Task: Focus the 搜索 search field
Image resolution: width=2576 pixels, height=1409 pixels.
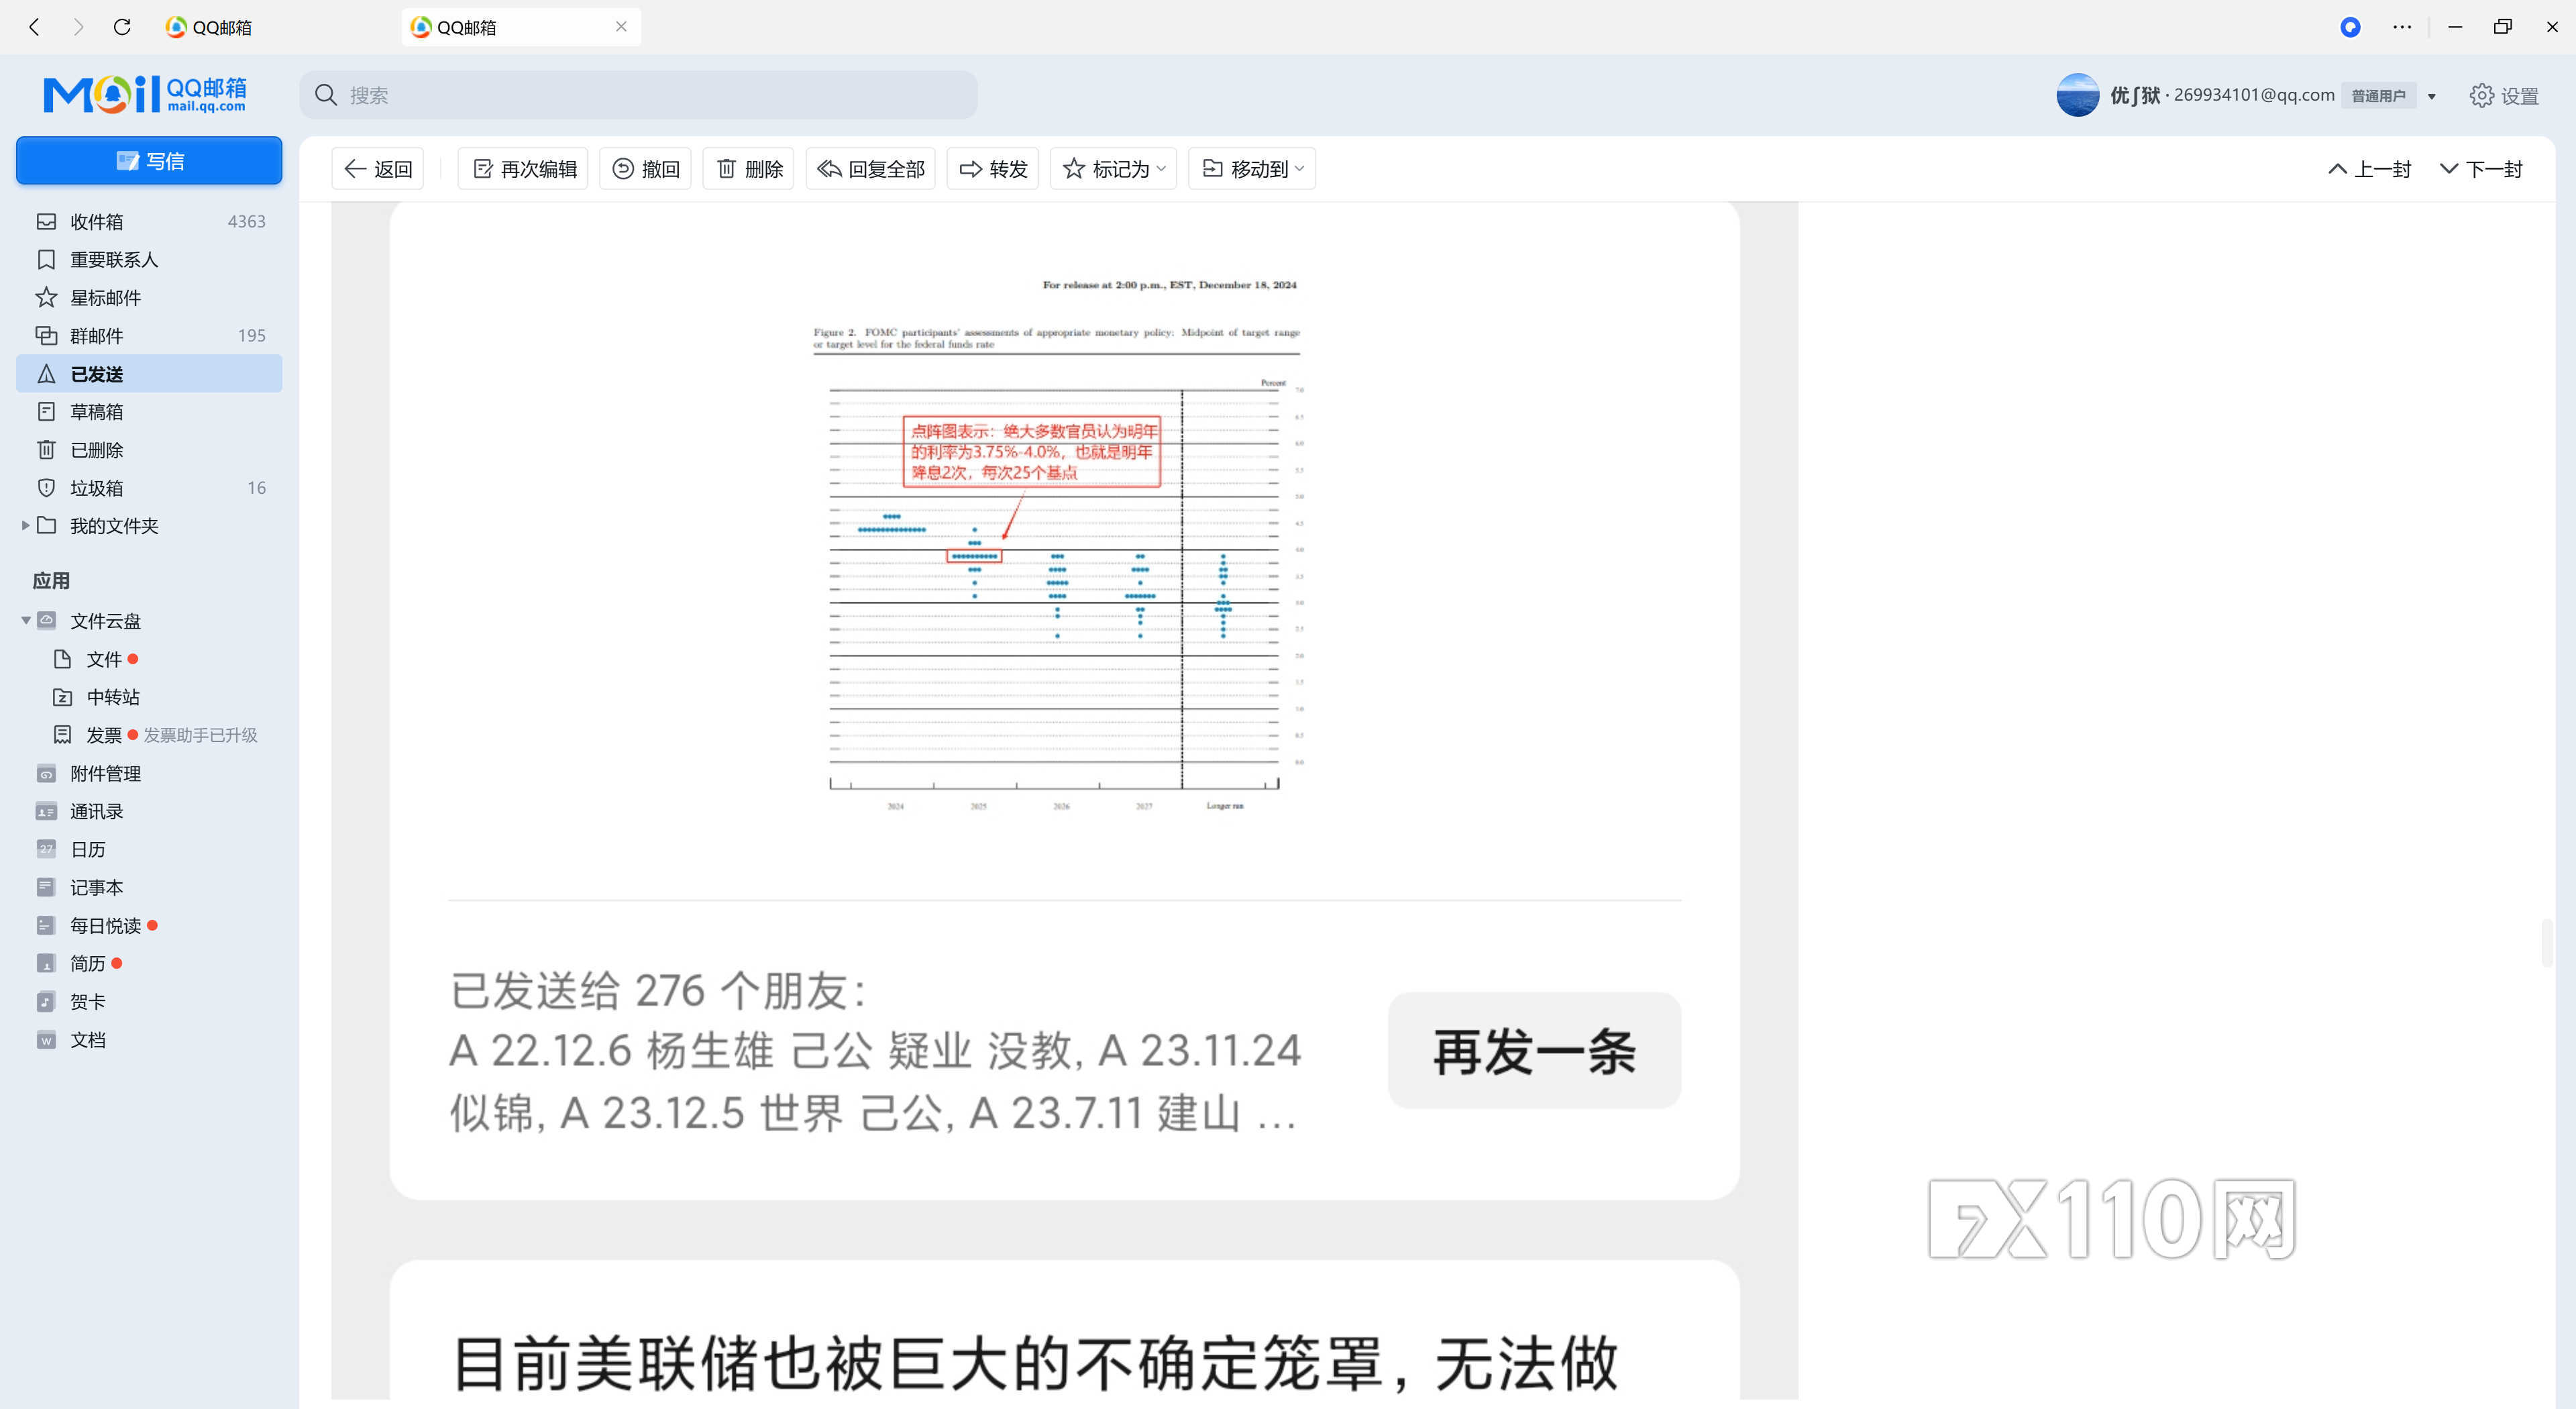Action: (638, 95)
